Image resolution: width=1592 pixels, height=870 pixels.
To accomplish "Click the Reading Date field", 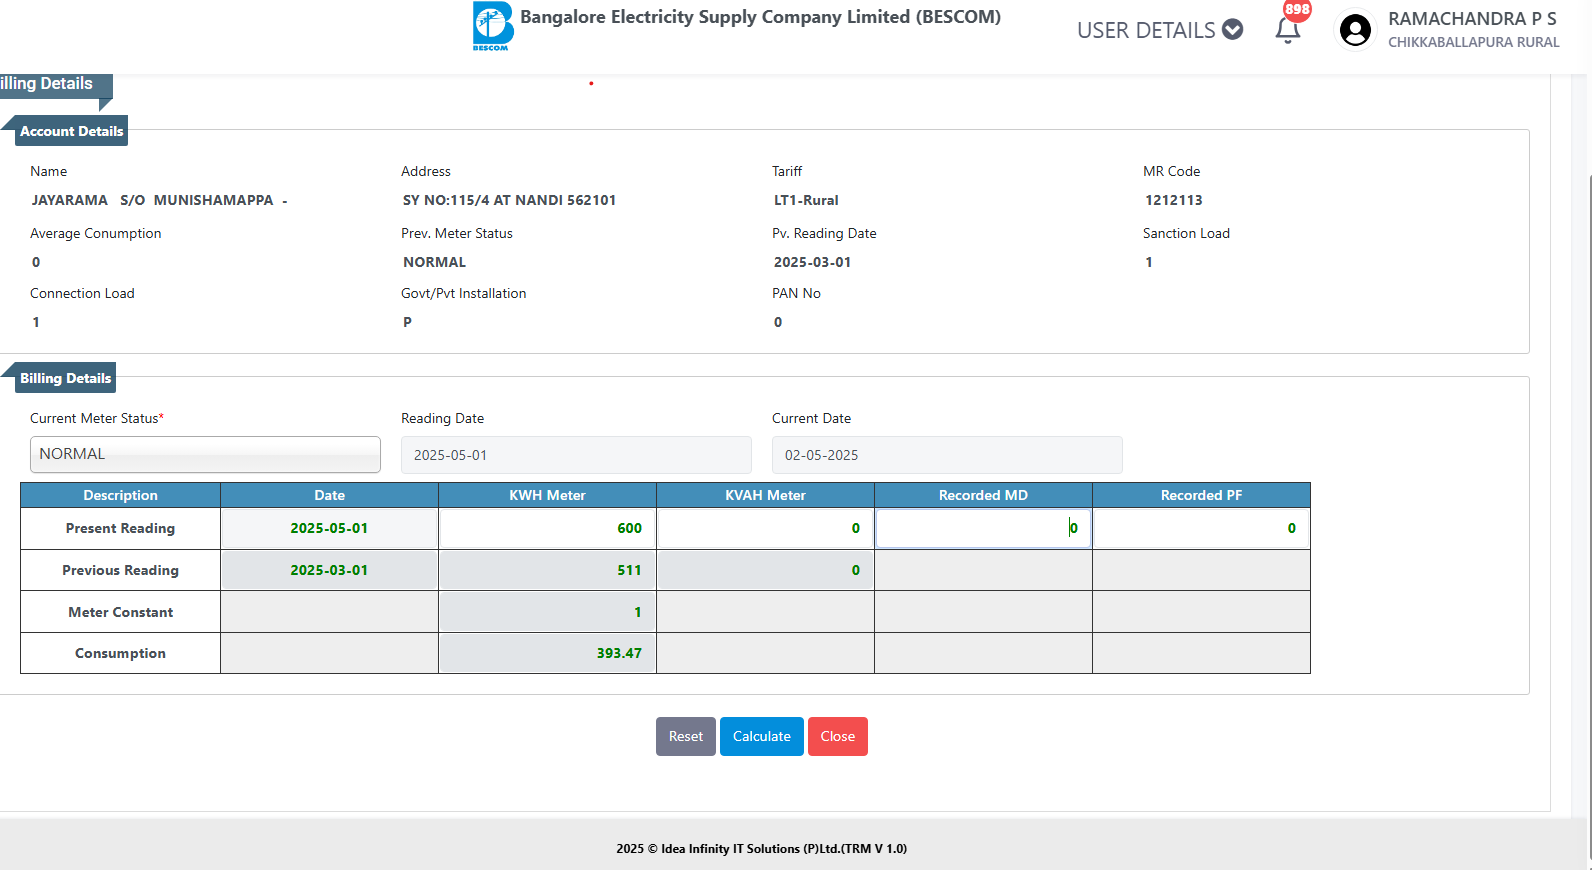I will (576, 455).
